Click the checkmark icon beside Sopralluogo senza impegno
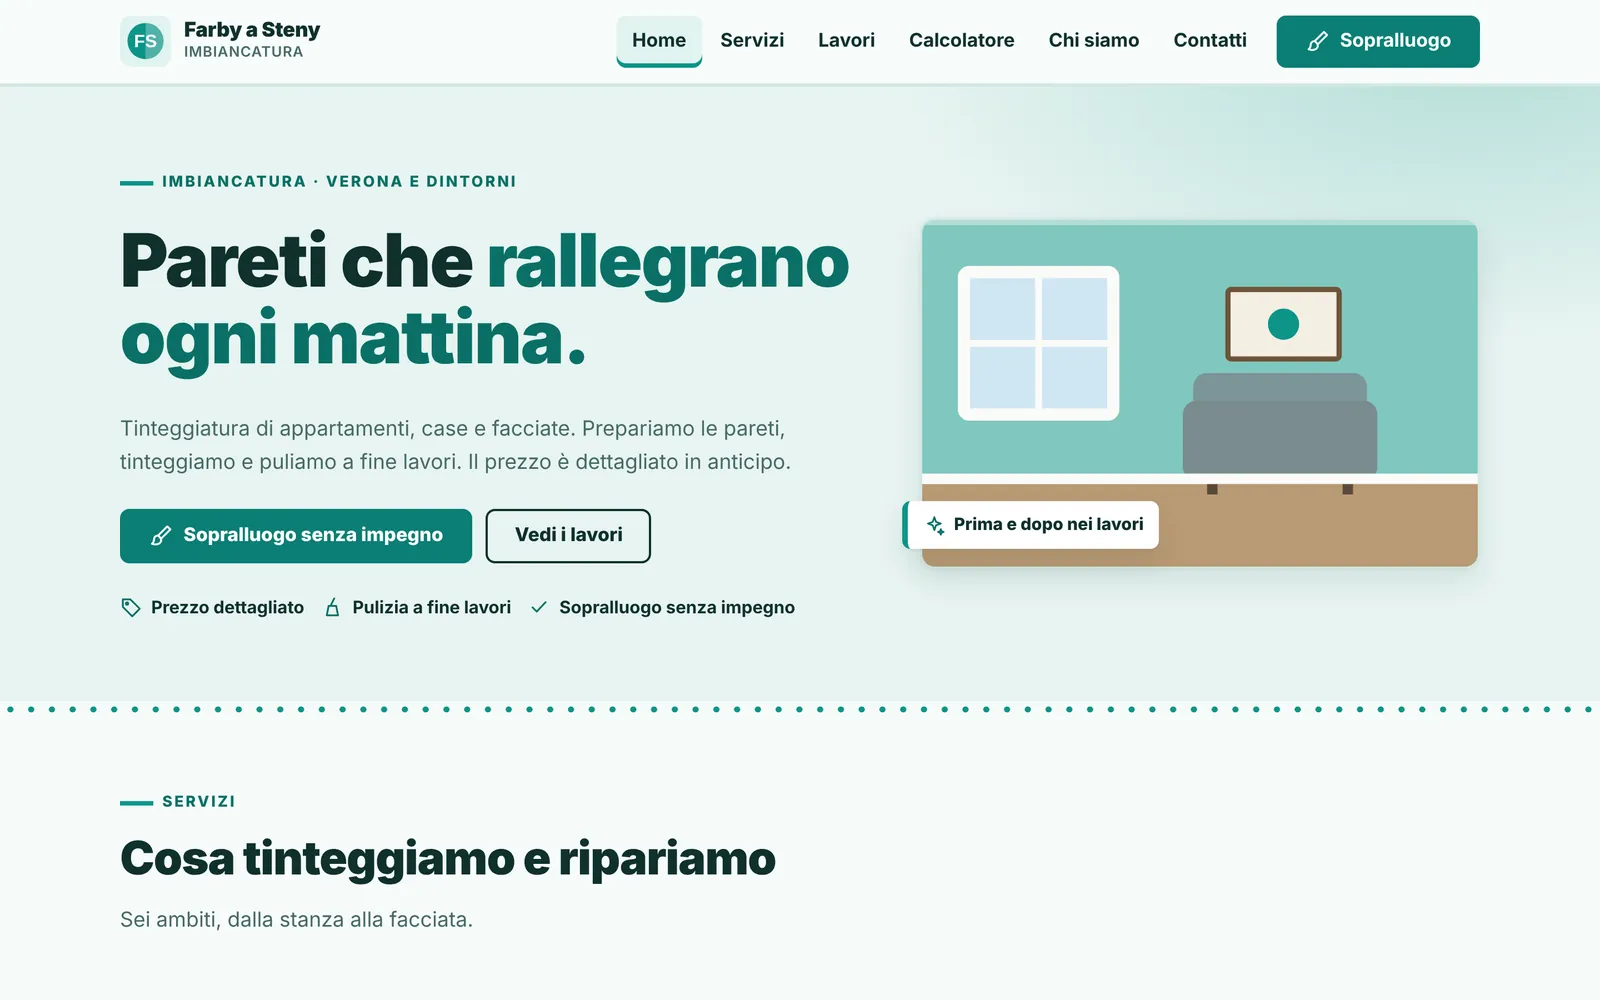The image size is (1600, 1000). pyautogui.click(x=539, y=607)
